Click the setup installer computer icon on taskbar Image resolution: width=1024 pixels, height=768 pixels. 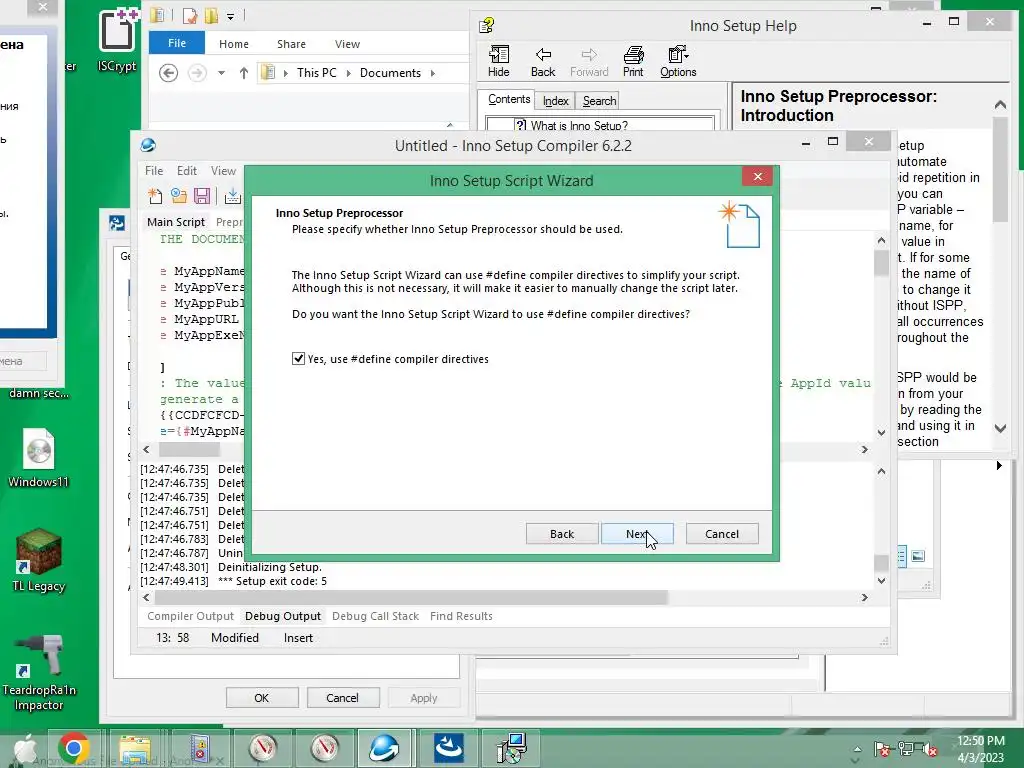point(510,748)
